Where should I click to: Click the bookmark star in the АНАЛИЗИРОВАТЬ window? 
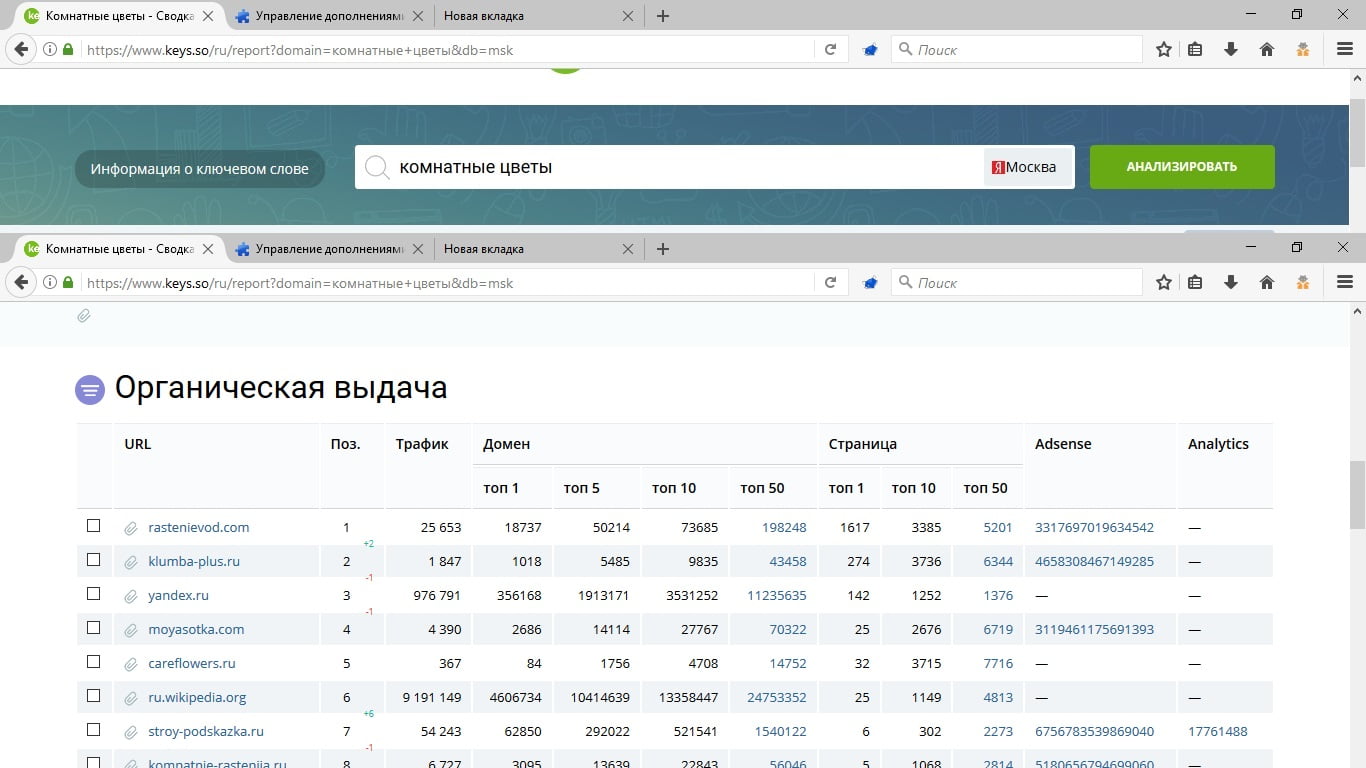pyautogui.click(x=1164, y=49)
